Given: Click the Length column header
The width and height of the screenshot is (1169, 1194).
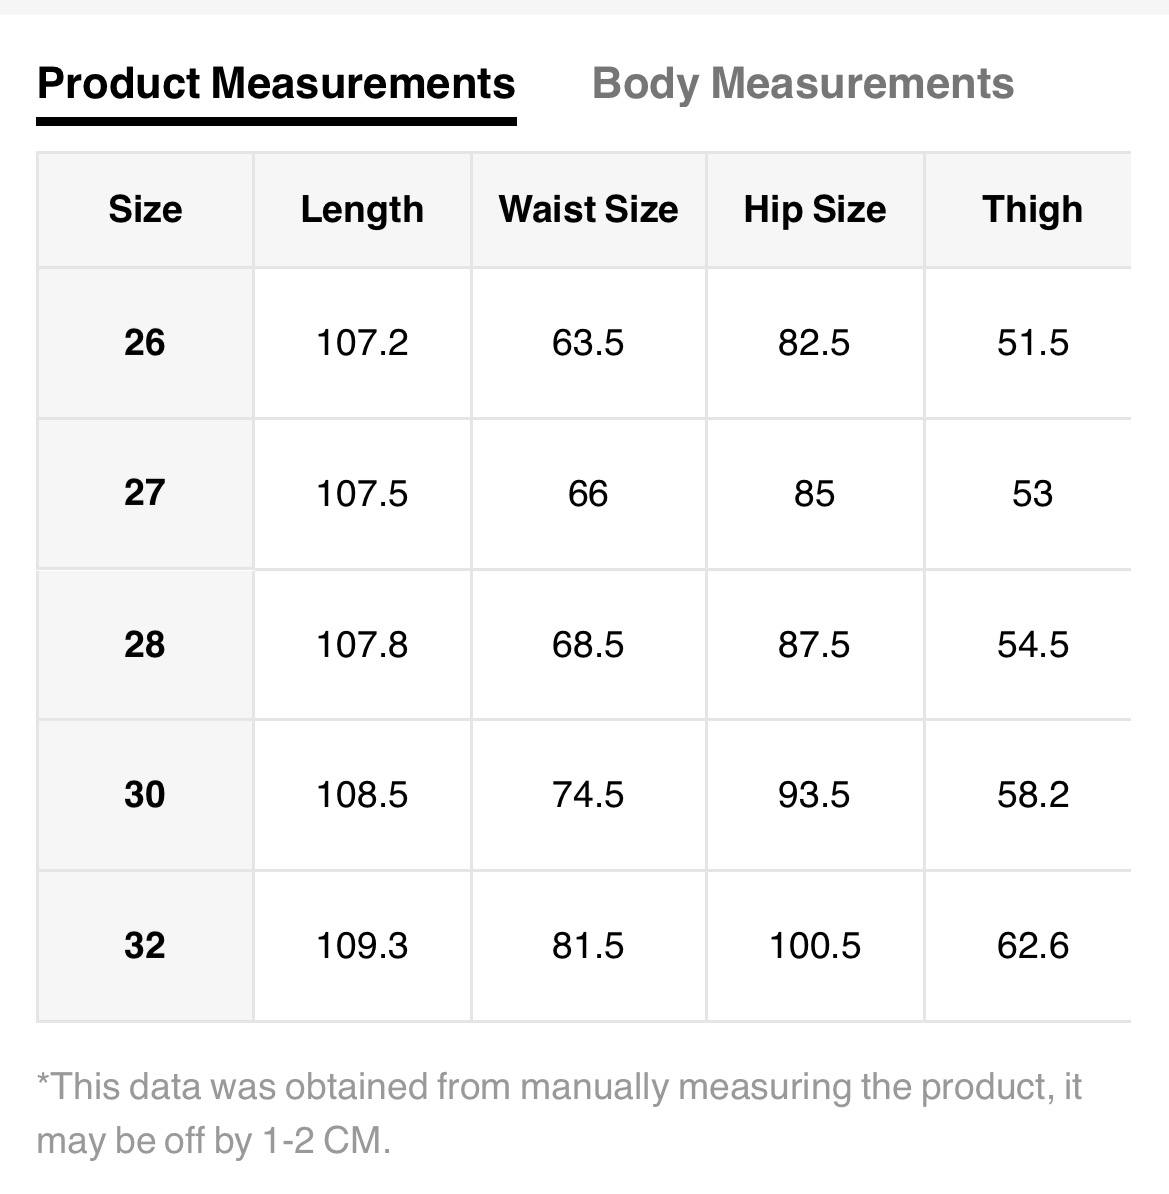Looking at the screenshot, I should [362, 209].
